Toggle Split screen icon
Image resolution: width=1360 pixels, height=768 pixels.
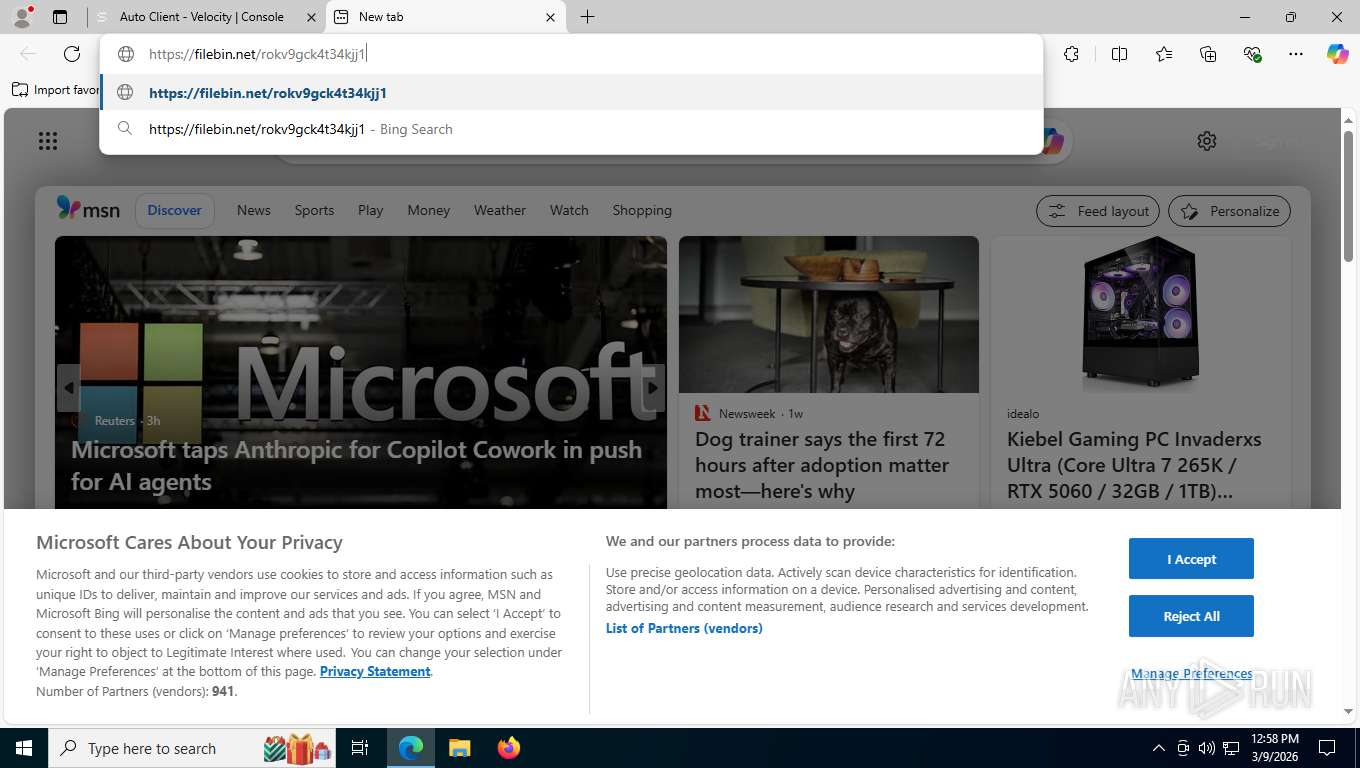click(1119, 54)
